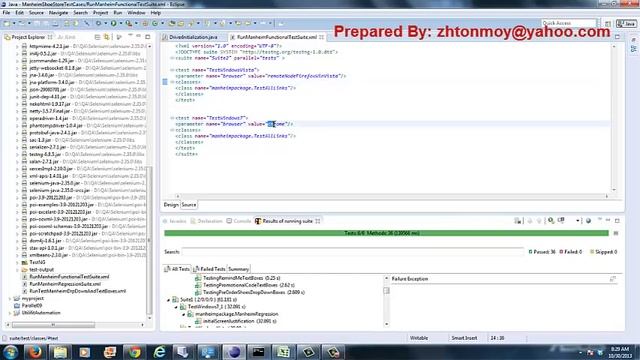Image resolution: width=640 pixels, height=360 pixels.
Task: Click the compare result icon beside Failure Exception
Action: click(613, 279)
